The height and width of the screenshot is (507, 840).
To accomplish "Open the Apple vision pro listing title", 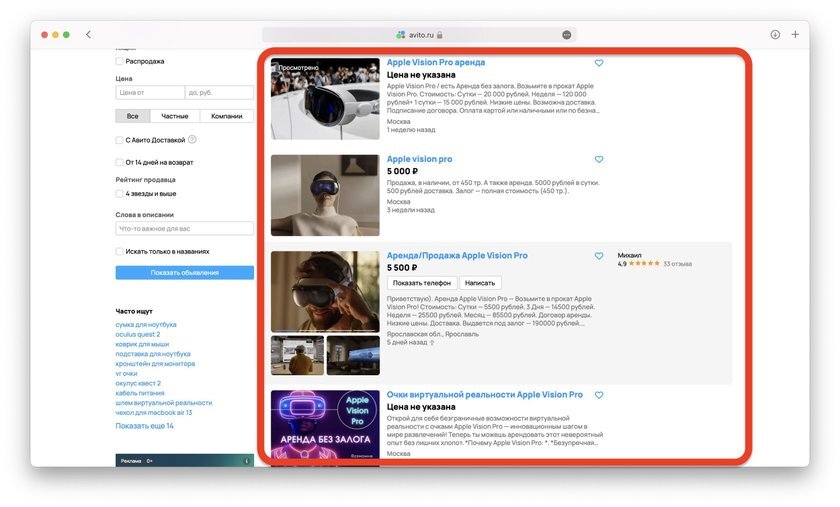I will (419, 159).
